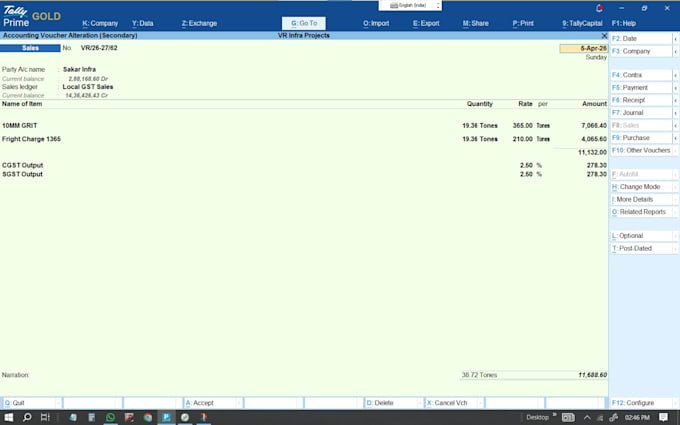
Task: Open the English (India) language selector
Action: [x=410, y=5]
